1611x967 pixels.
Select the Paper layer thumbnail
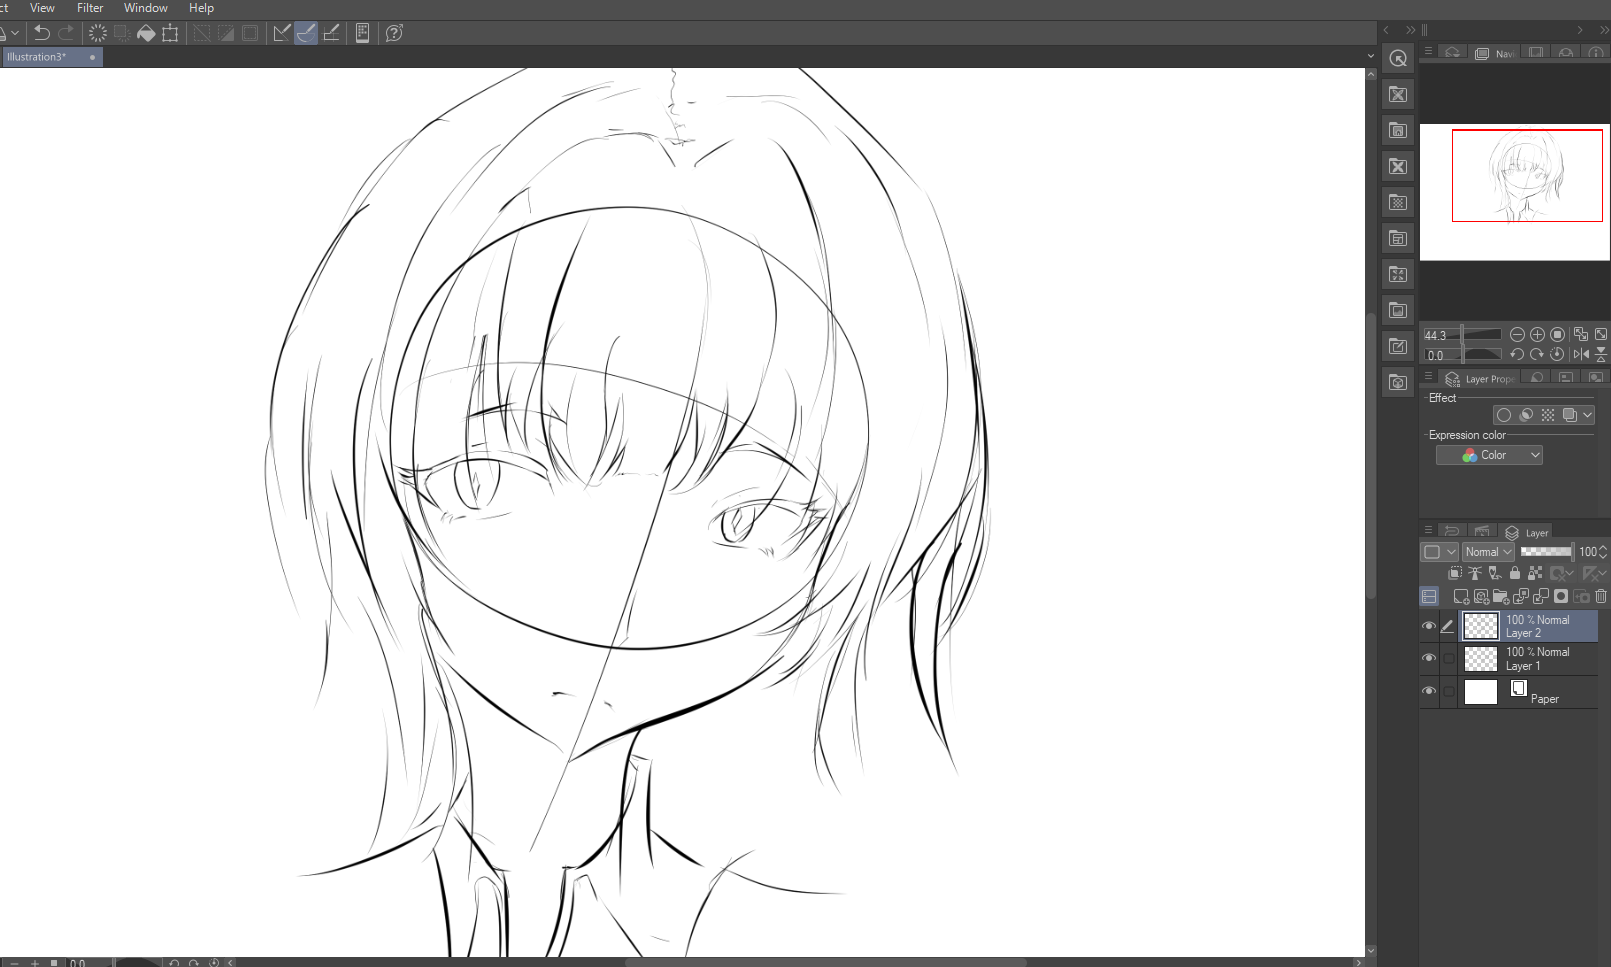1480,691
